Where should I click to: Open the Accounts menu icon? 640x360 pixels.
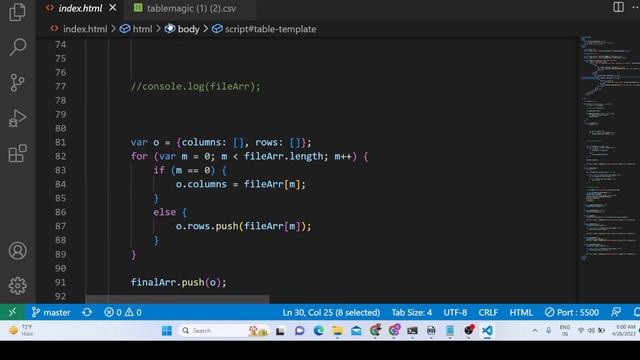point(18,251)
